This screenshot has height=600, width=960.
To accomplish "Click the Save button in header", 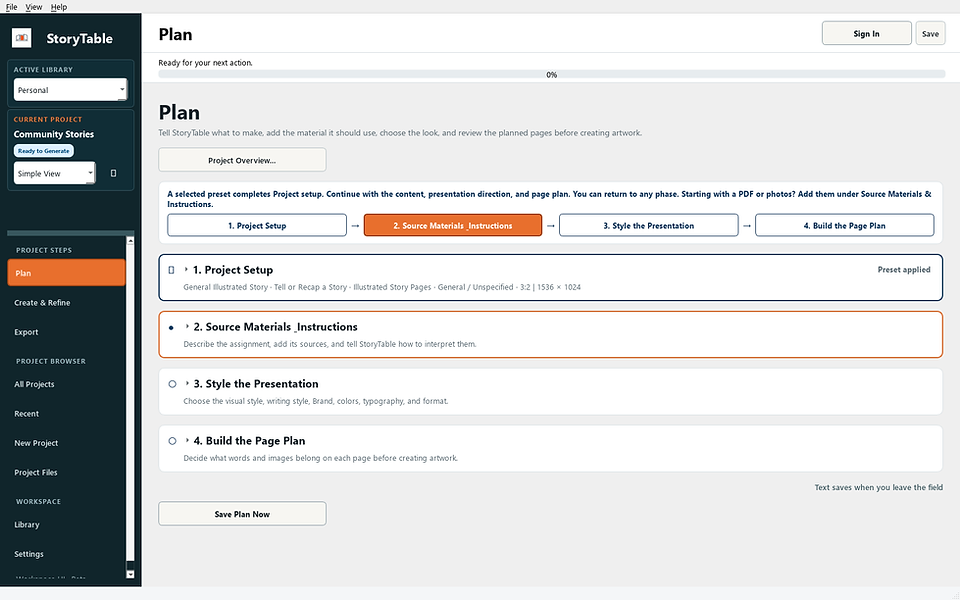I will tap(930, 34).
